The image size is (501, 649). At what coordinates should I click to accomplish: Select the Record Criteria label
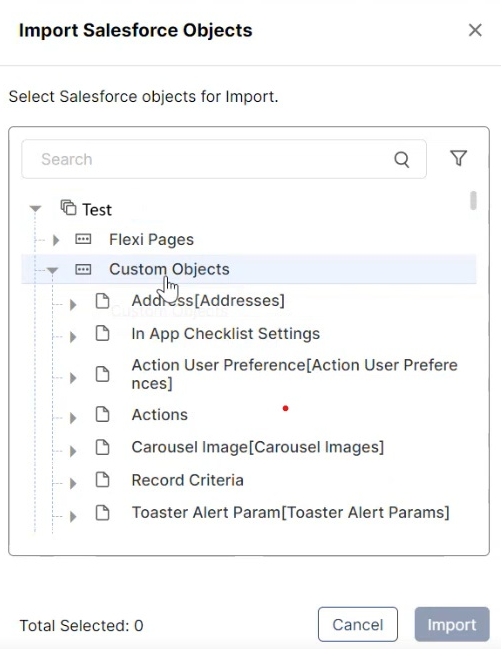coord(187,480)
